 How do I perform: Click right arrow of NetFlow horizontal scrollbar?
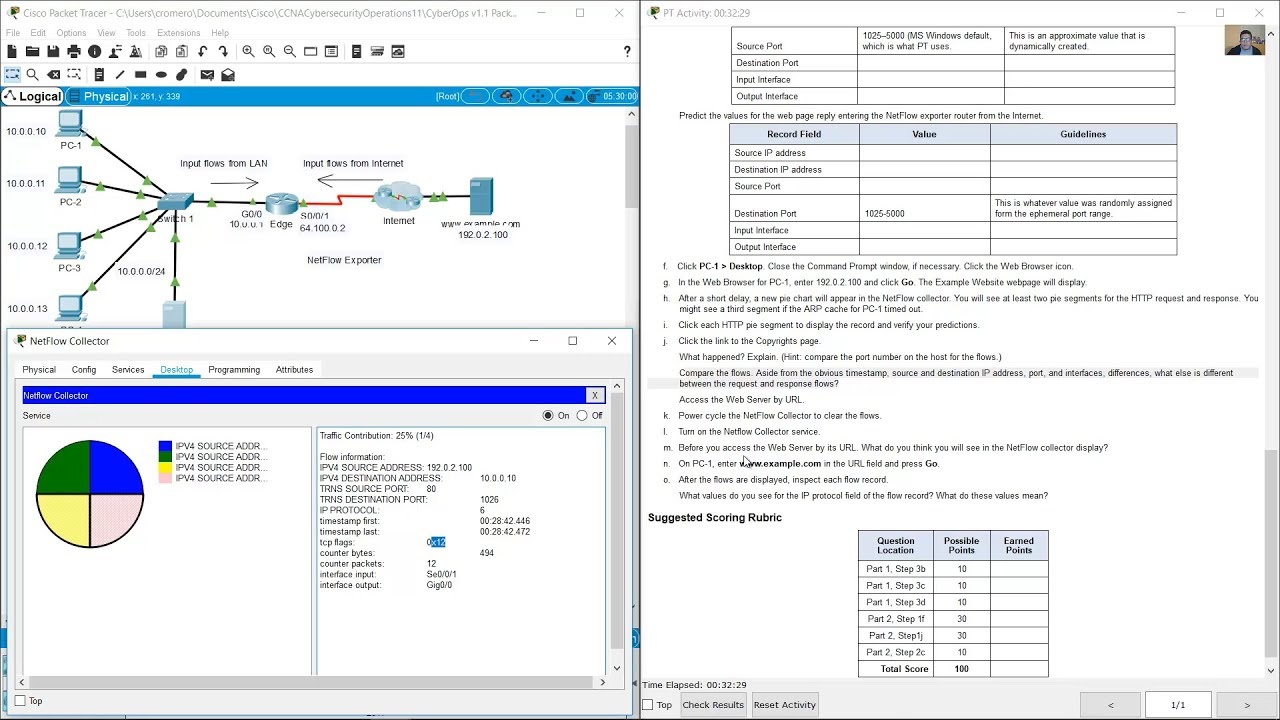602,682
